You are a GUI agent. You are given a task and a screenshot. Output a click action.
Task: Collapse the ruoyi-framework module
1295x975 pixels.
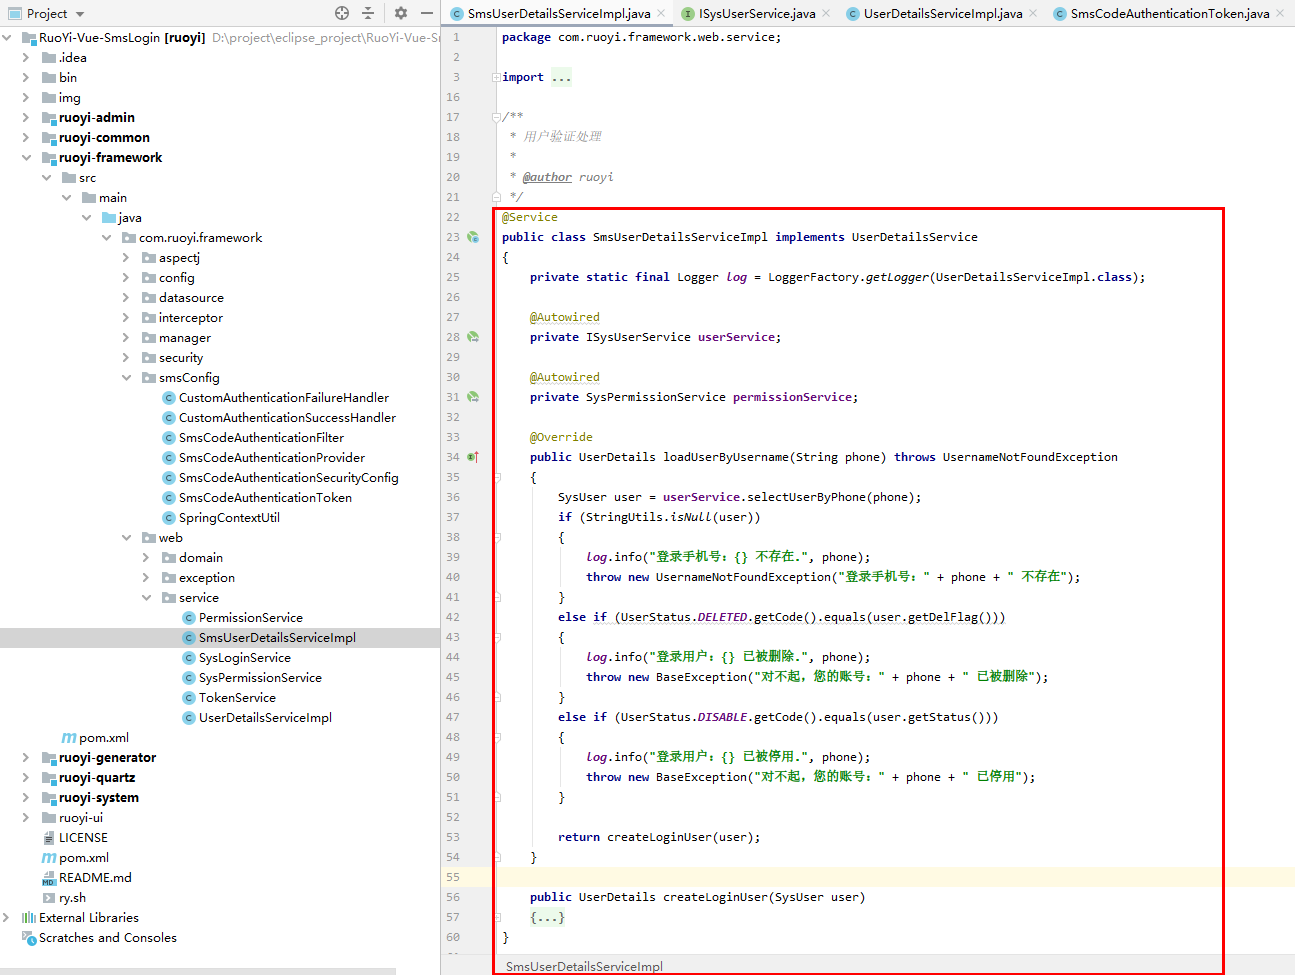pyautogui.click(x=26, y=158)
